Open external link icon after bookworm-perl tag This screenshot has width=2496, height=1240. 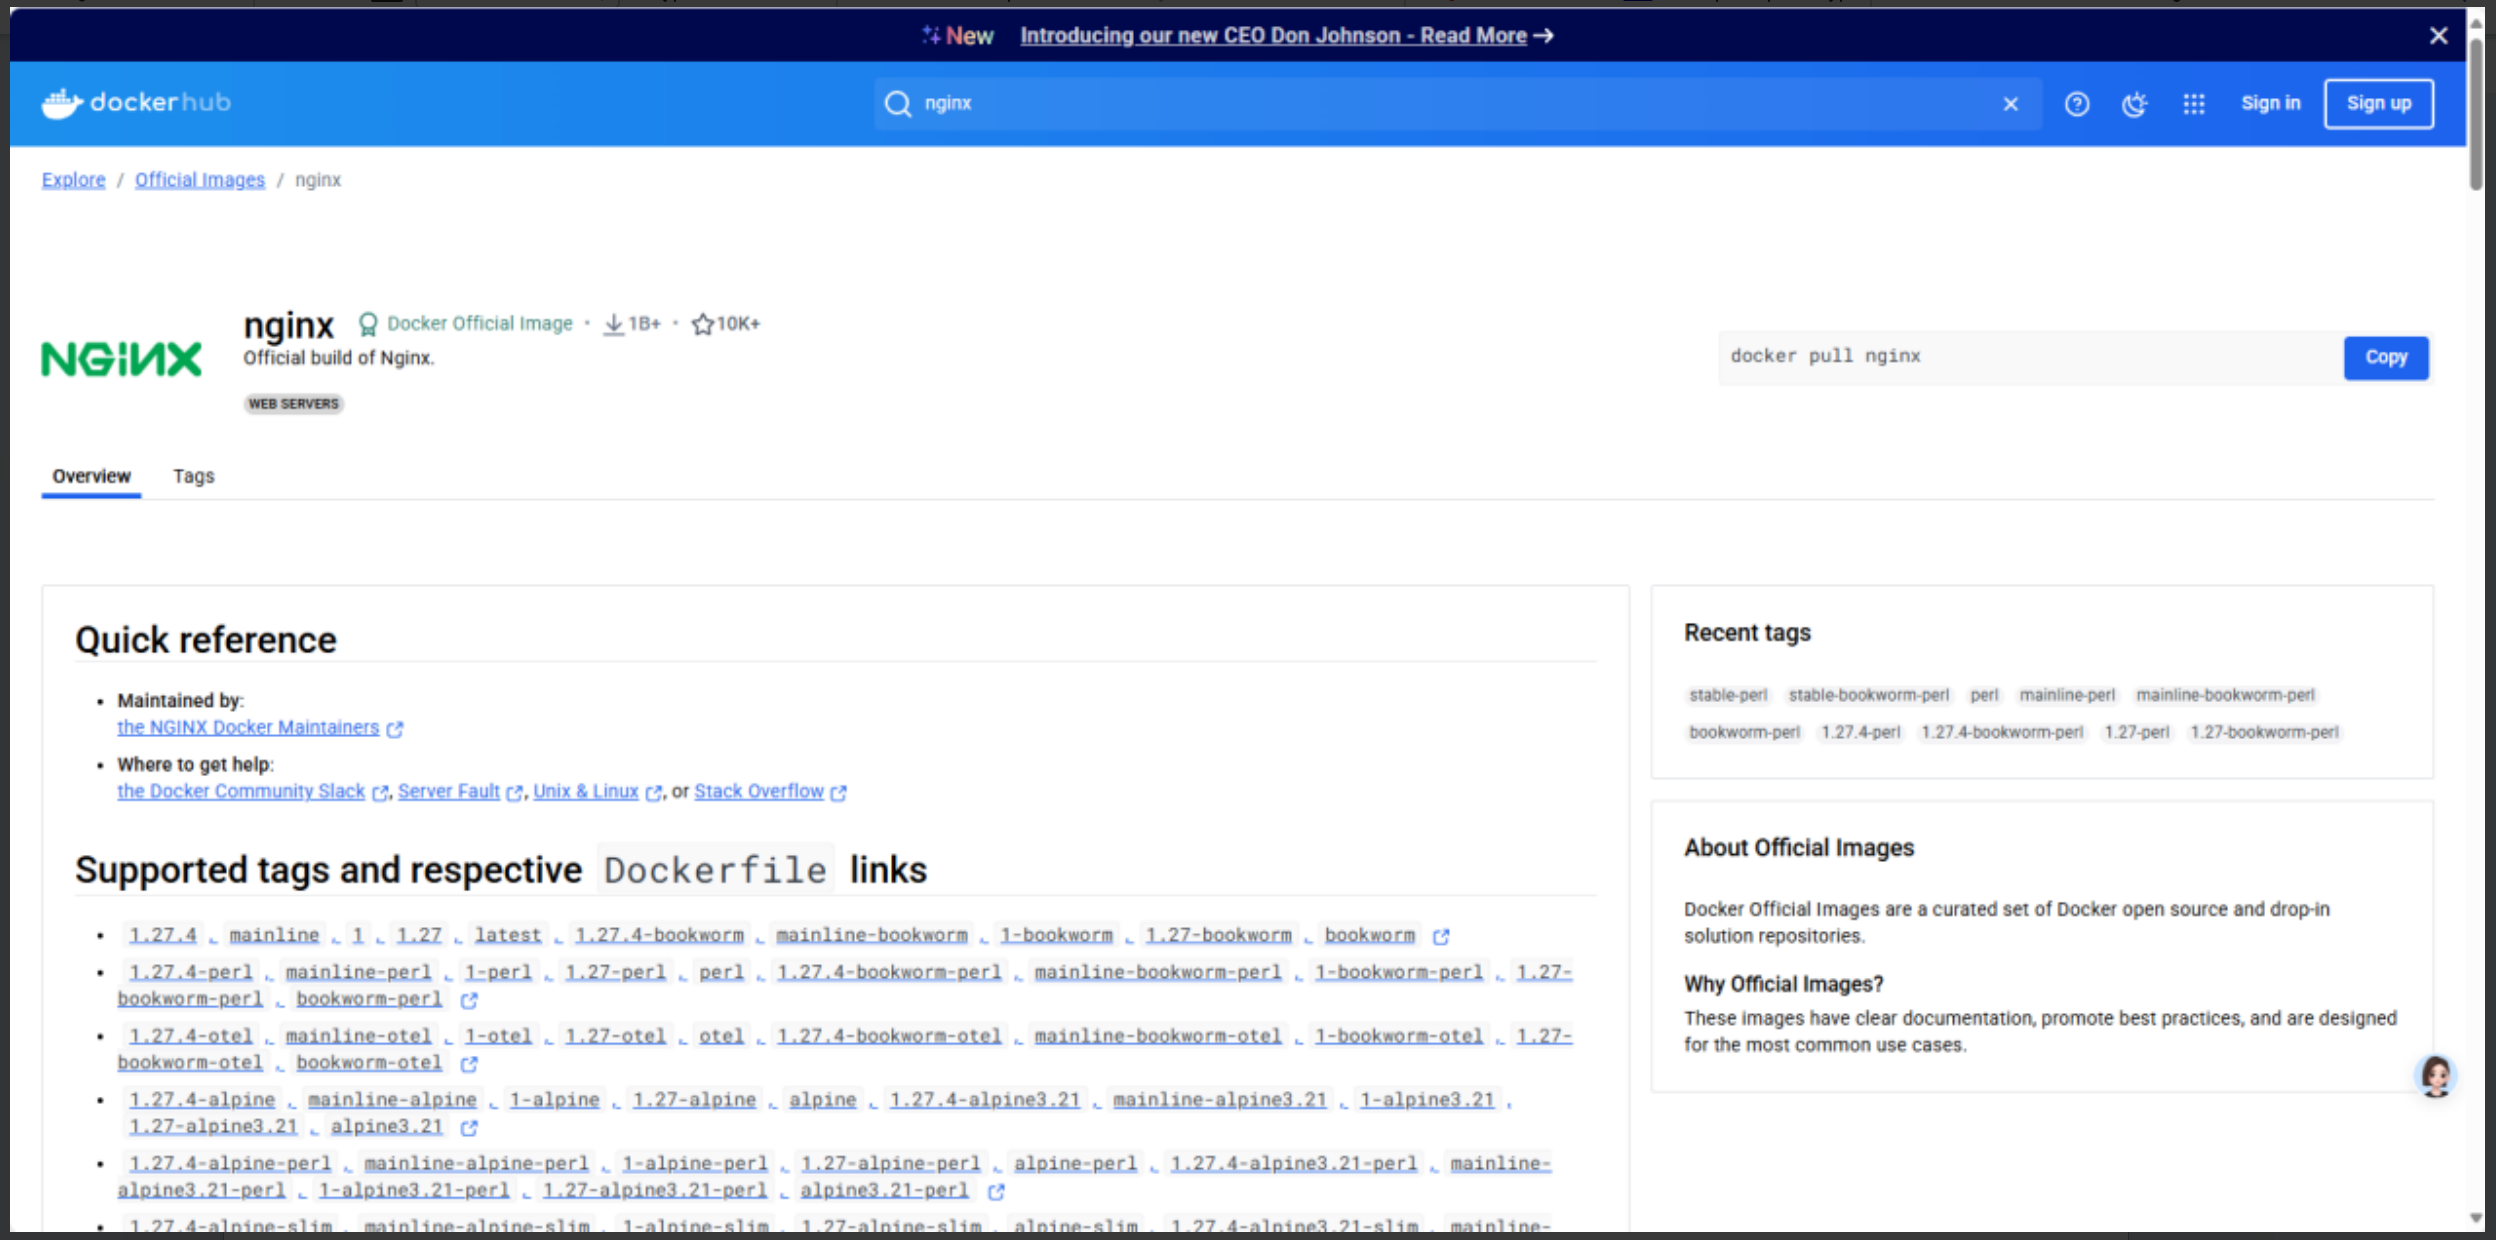click(469, 1000)
